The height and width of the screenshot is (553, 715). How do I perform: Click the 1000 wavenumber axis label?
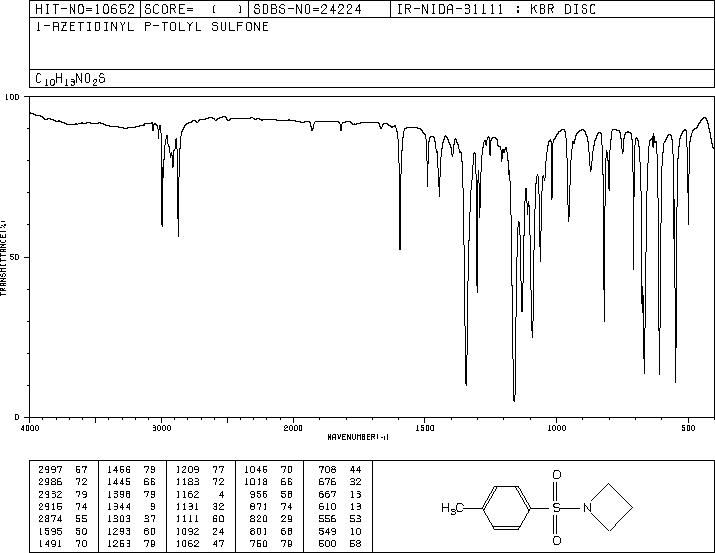click(556, 428)
